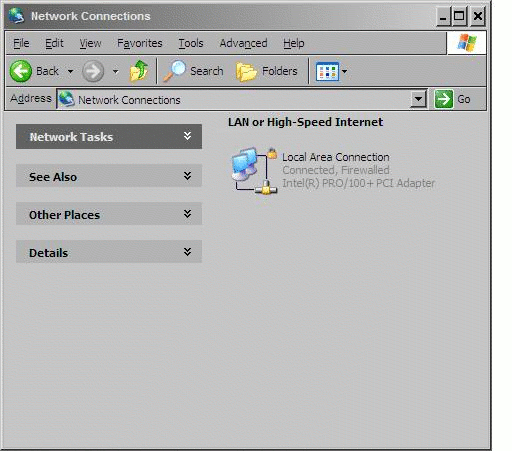Open the Forward history dropdown arrow
The image size is (512, 451).
(x=115, y=71)
